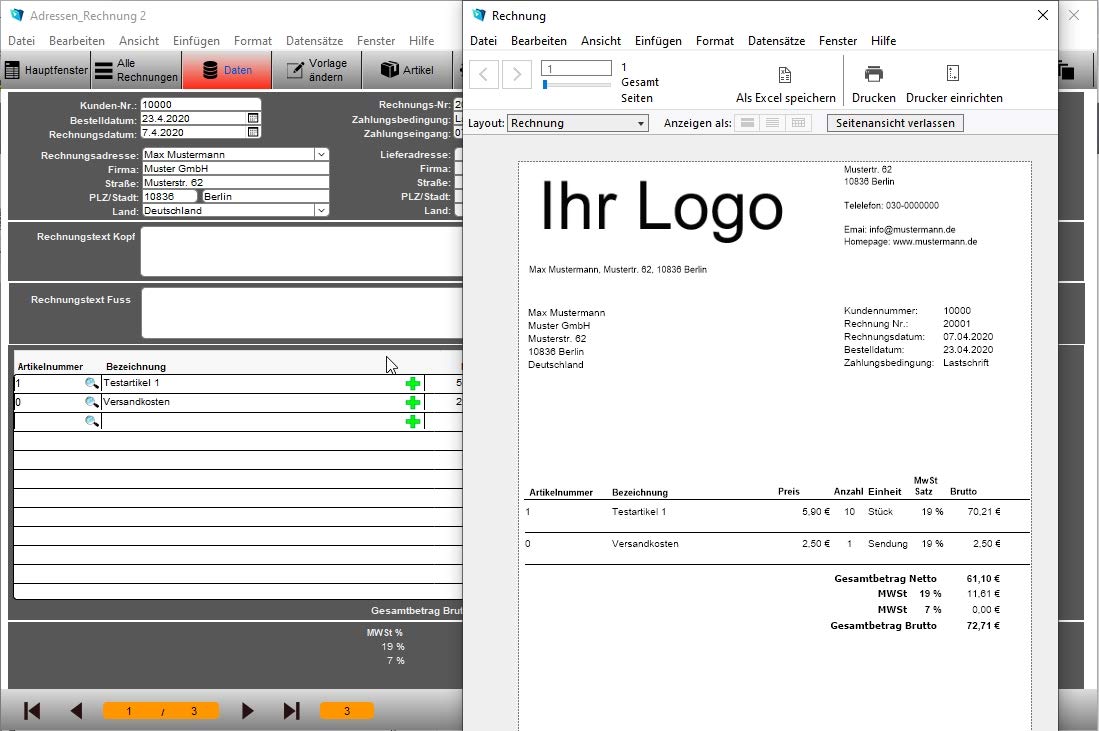Switch Anzeigen als to form view

(747, 123)
